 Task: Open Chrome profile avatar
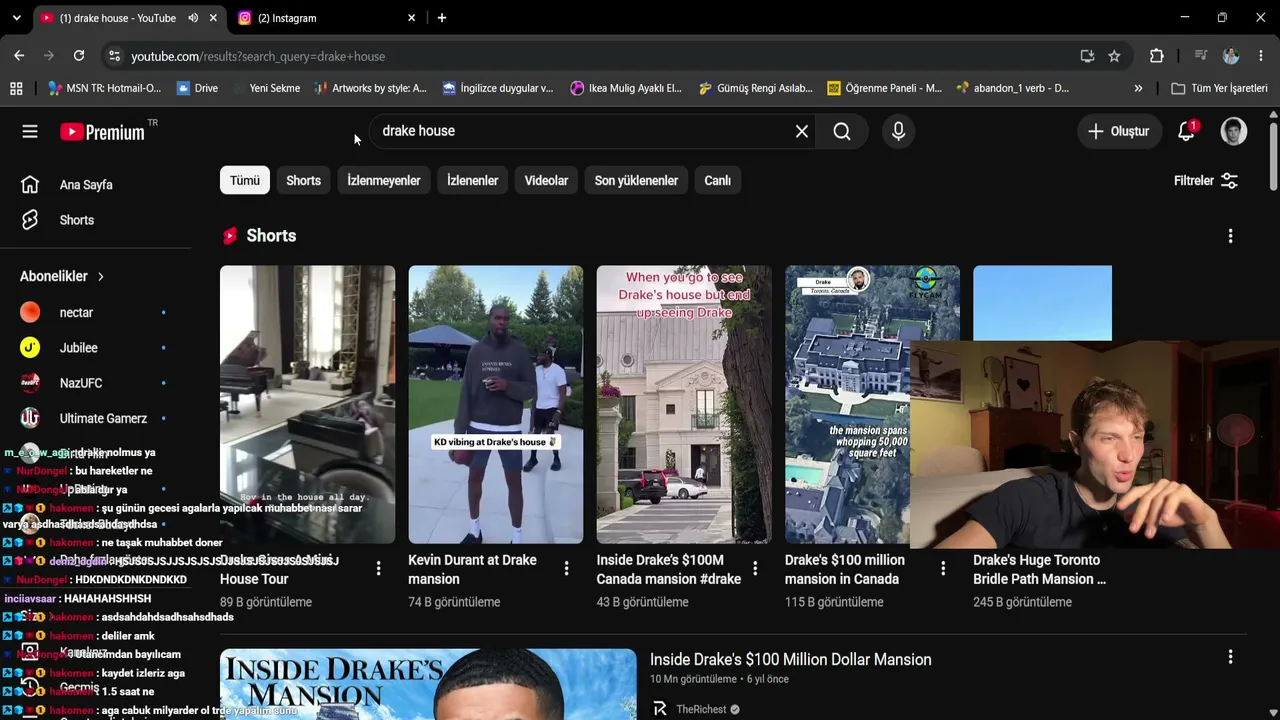1231,56
